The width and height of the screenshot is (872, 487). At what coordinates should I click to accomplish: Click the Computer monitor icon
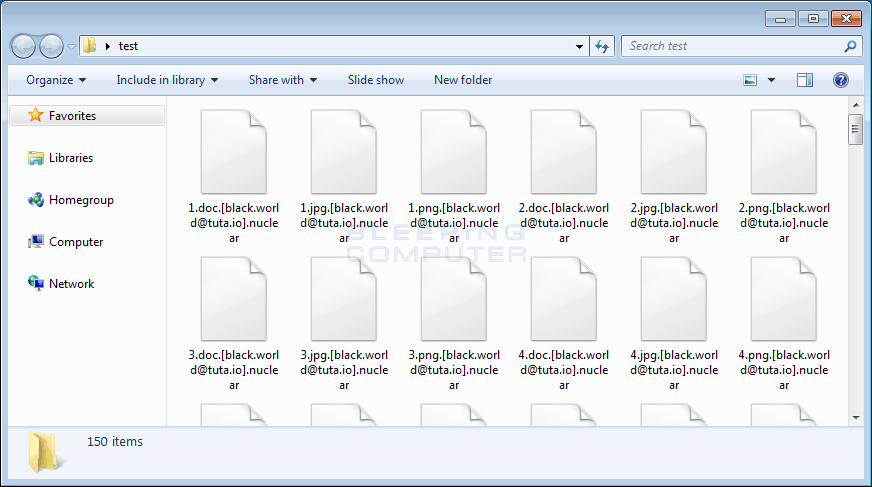(x=36, y=241)
